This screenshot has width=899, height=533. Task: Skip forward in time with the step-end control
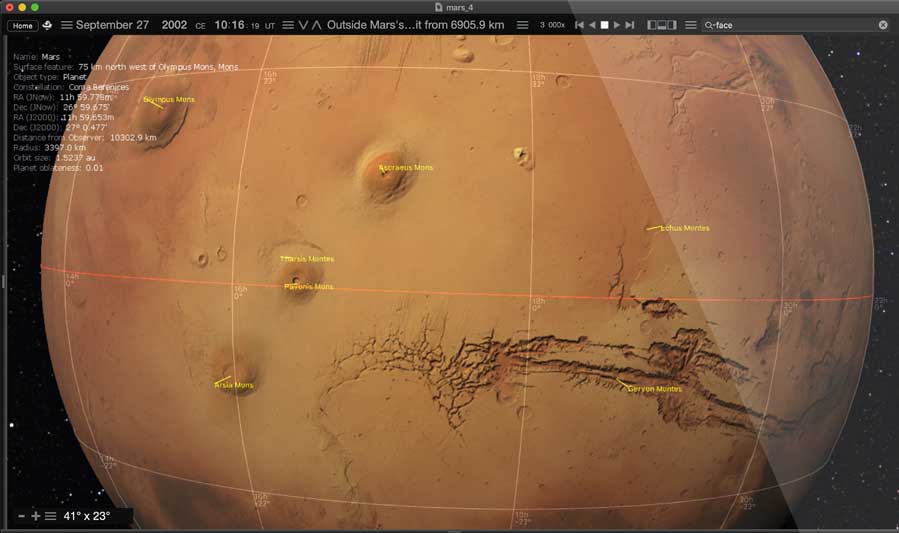pos(629,25)
